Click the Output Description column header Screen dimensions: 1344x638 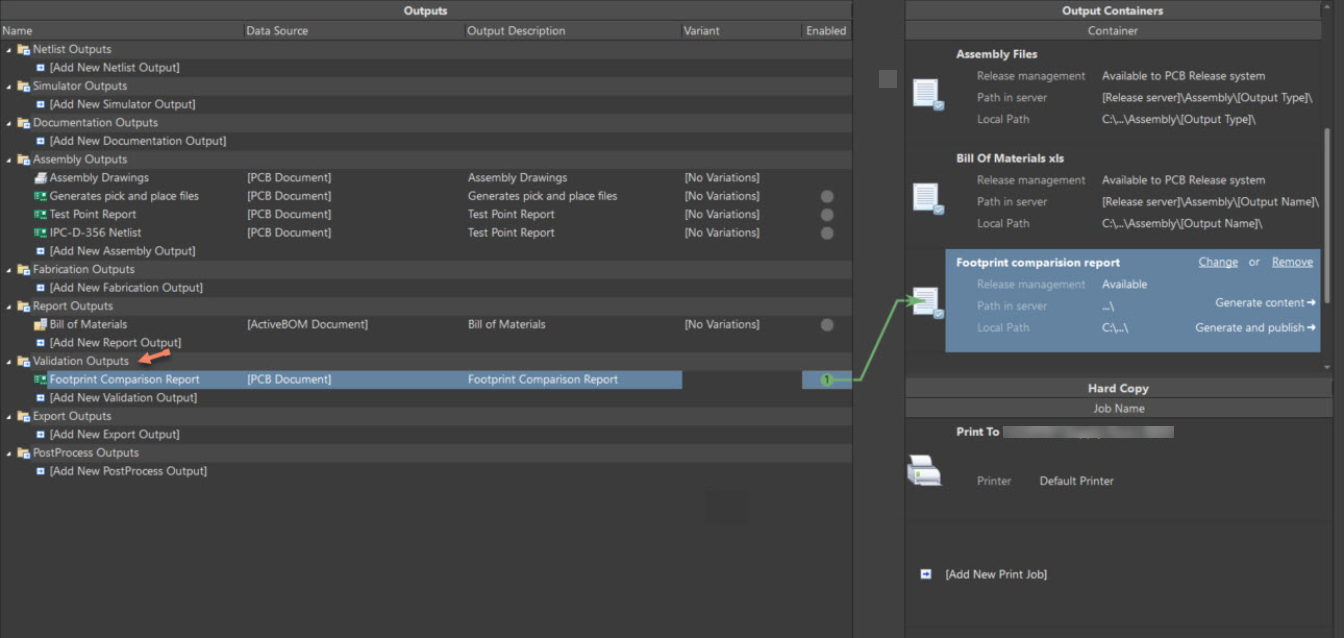point(516,31)
